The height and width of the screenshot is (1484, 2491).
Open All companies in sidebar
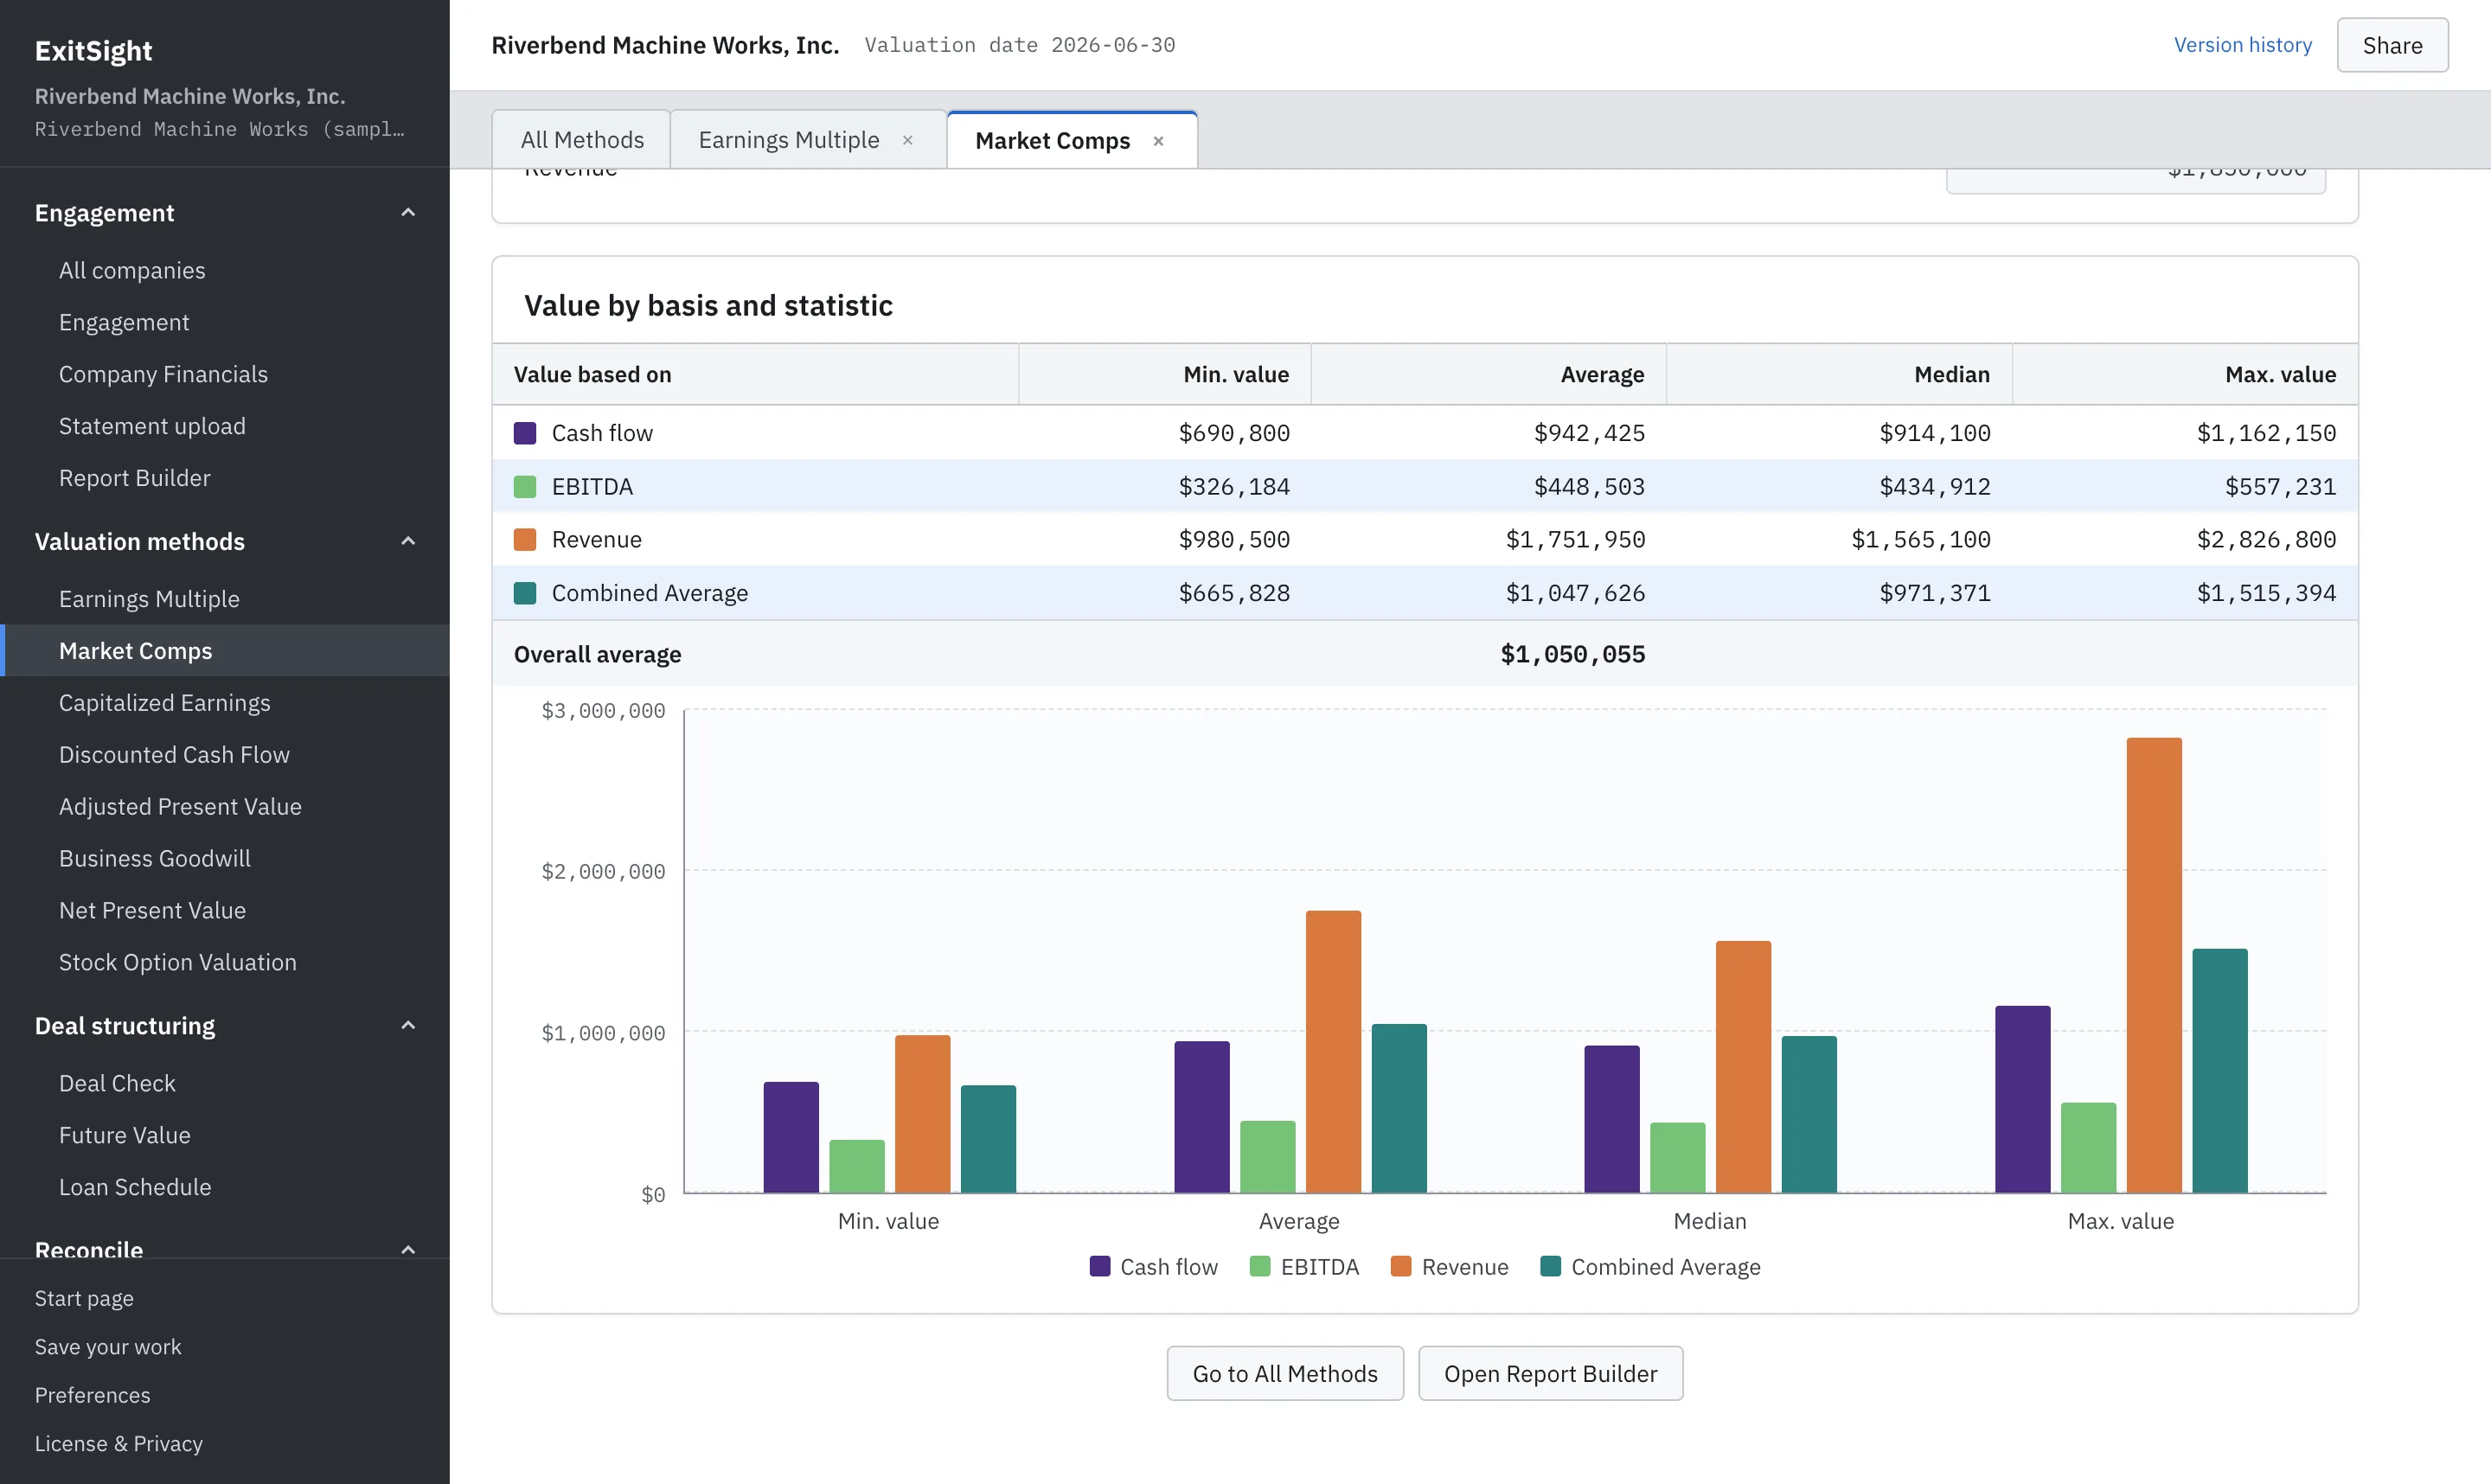point(225,270)
